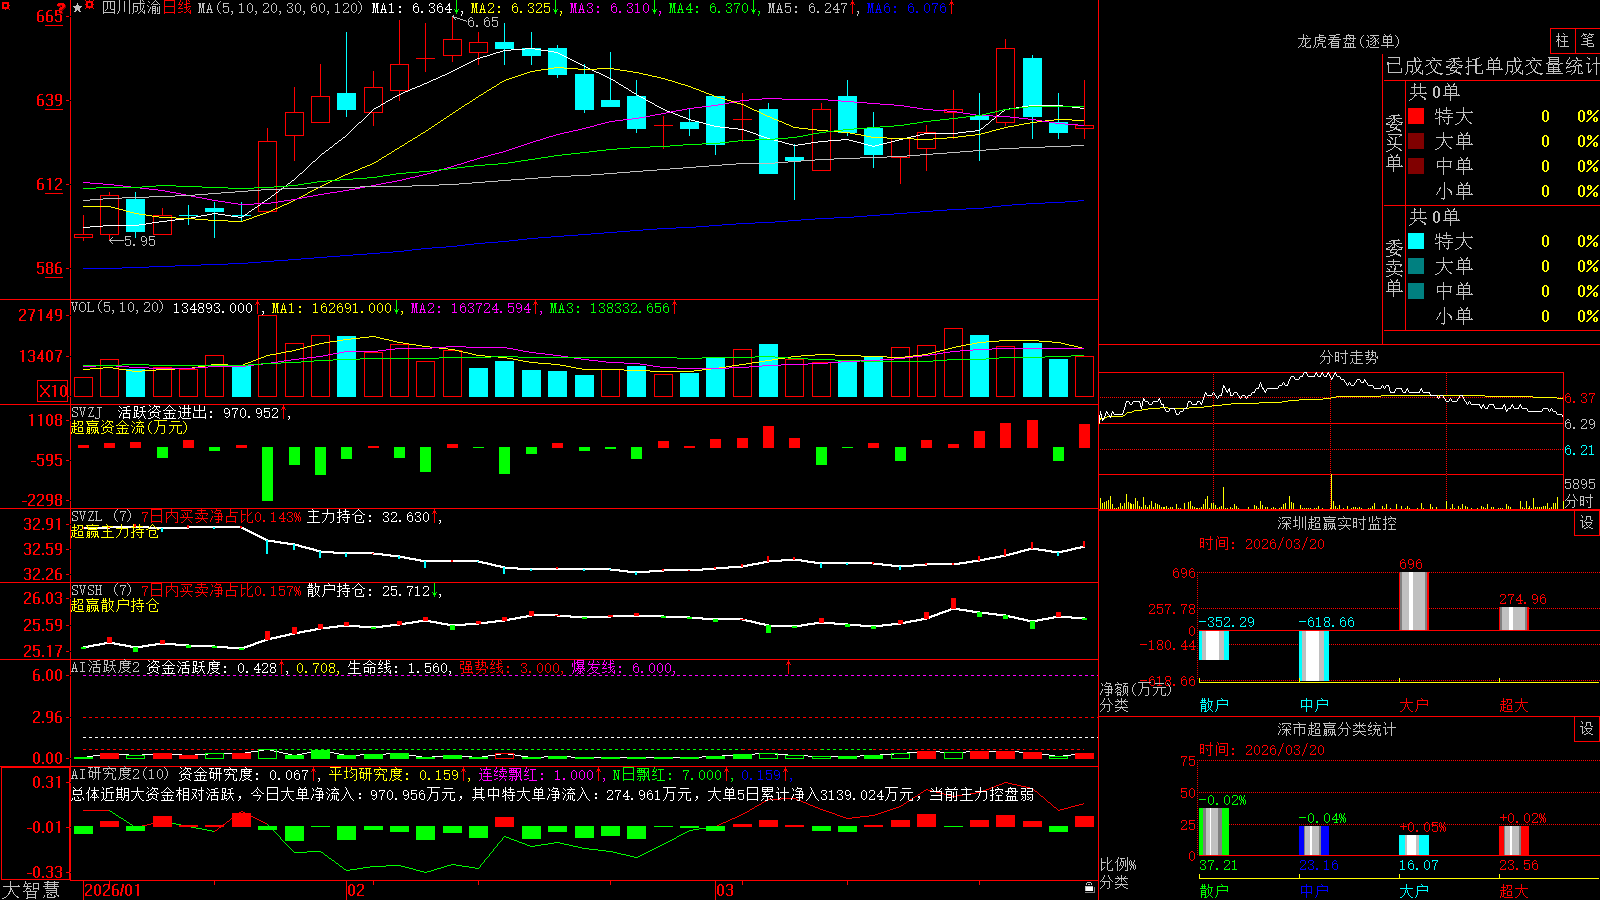Click the red 特大 swatch under 委买单
1600x900 pixels.
(1416, 116)
